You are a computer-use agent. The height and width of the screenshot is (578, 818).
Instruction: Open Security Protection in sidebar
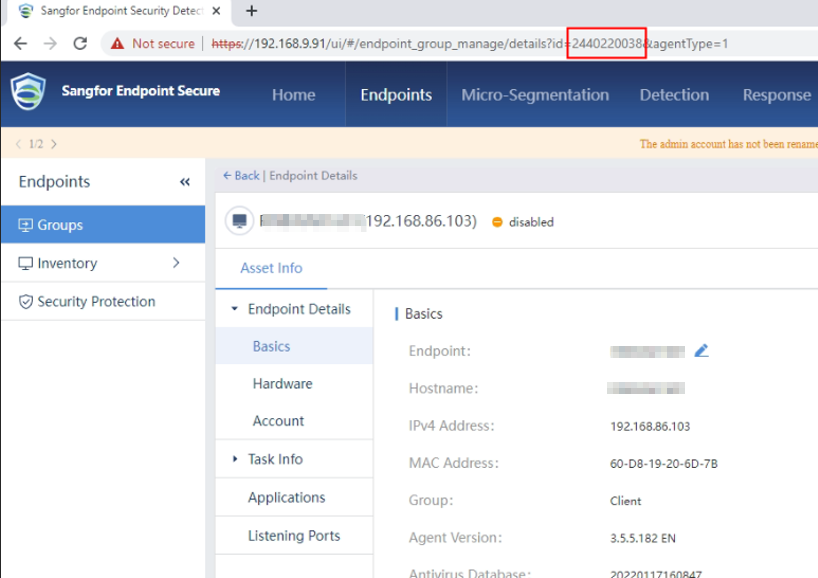[96, 301]
